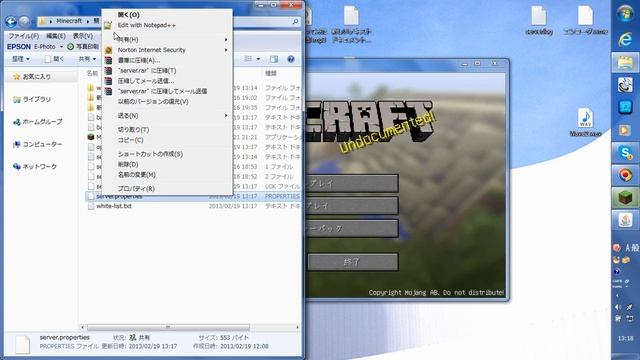This screenshot has width=640, height=360.
Task: Expand Norton Internet Security submenu
Action: [x=167, y=50]
